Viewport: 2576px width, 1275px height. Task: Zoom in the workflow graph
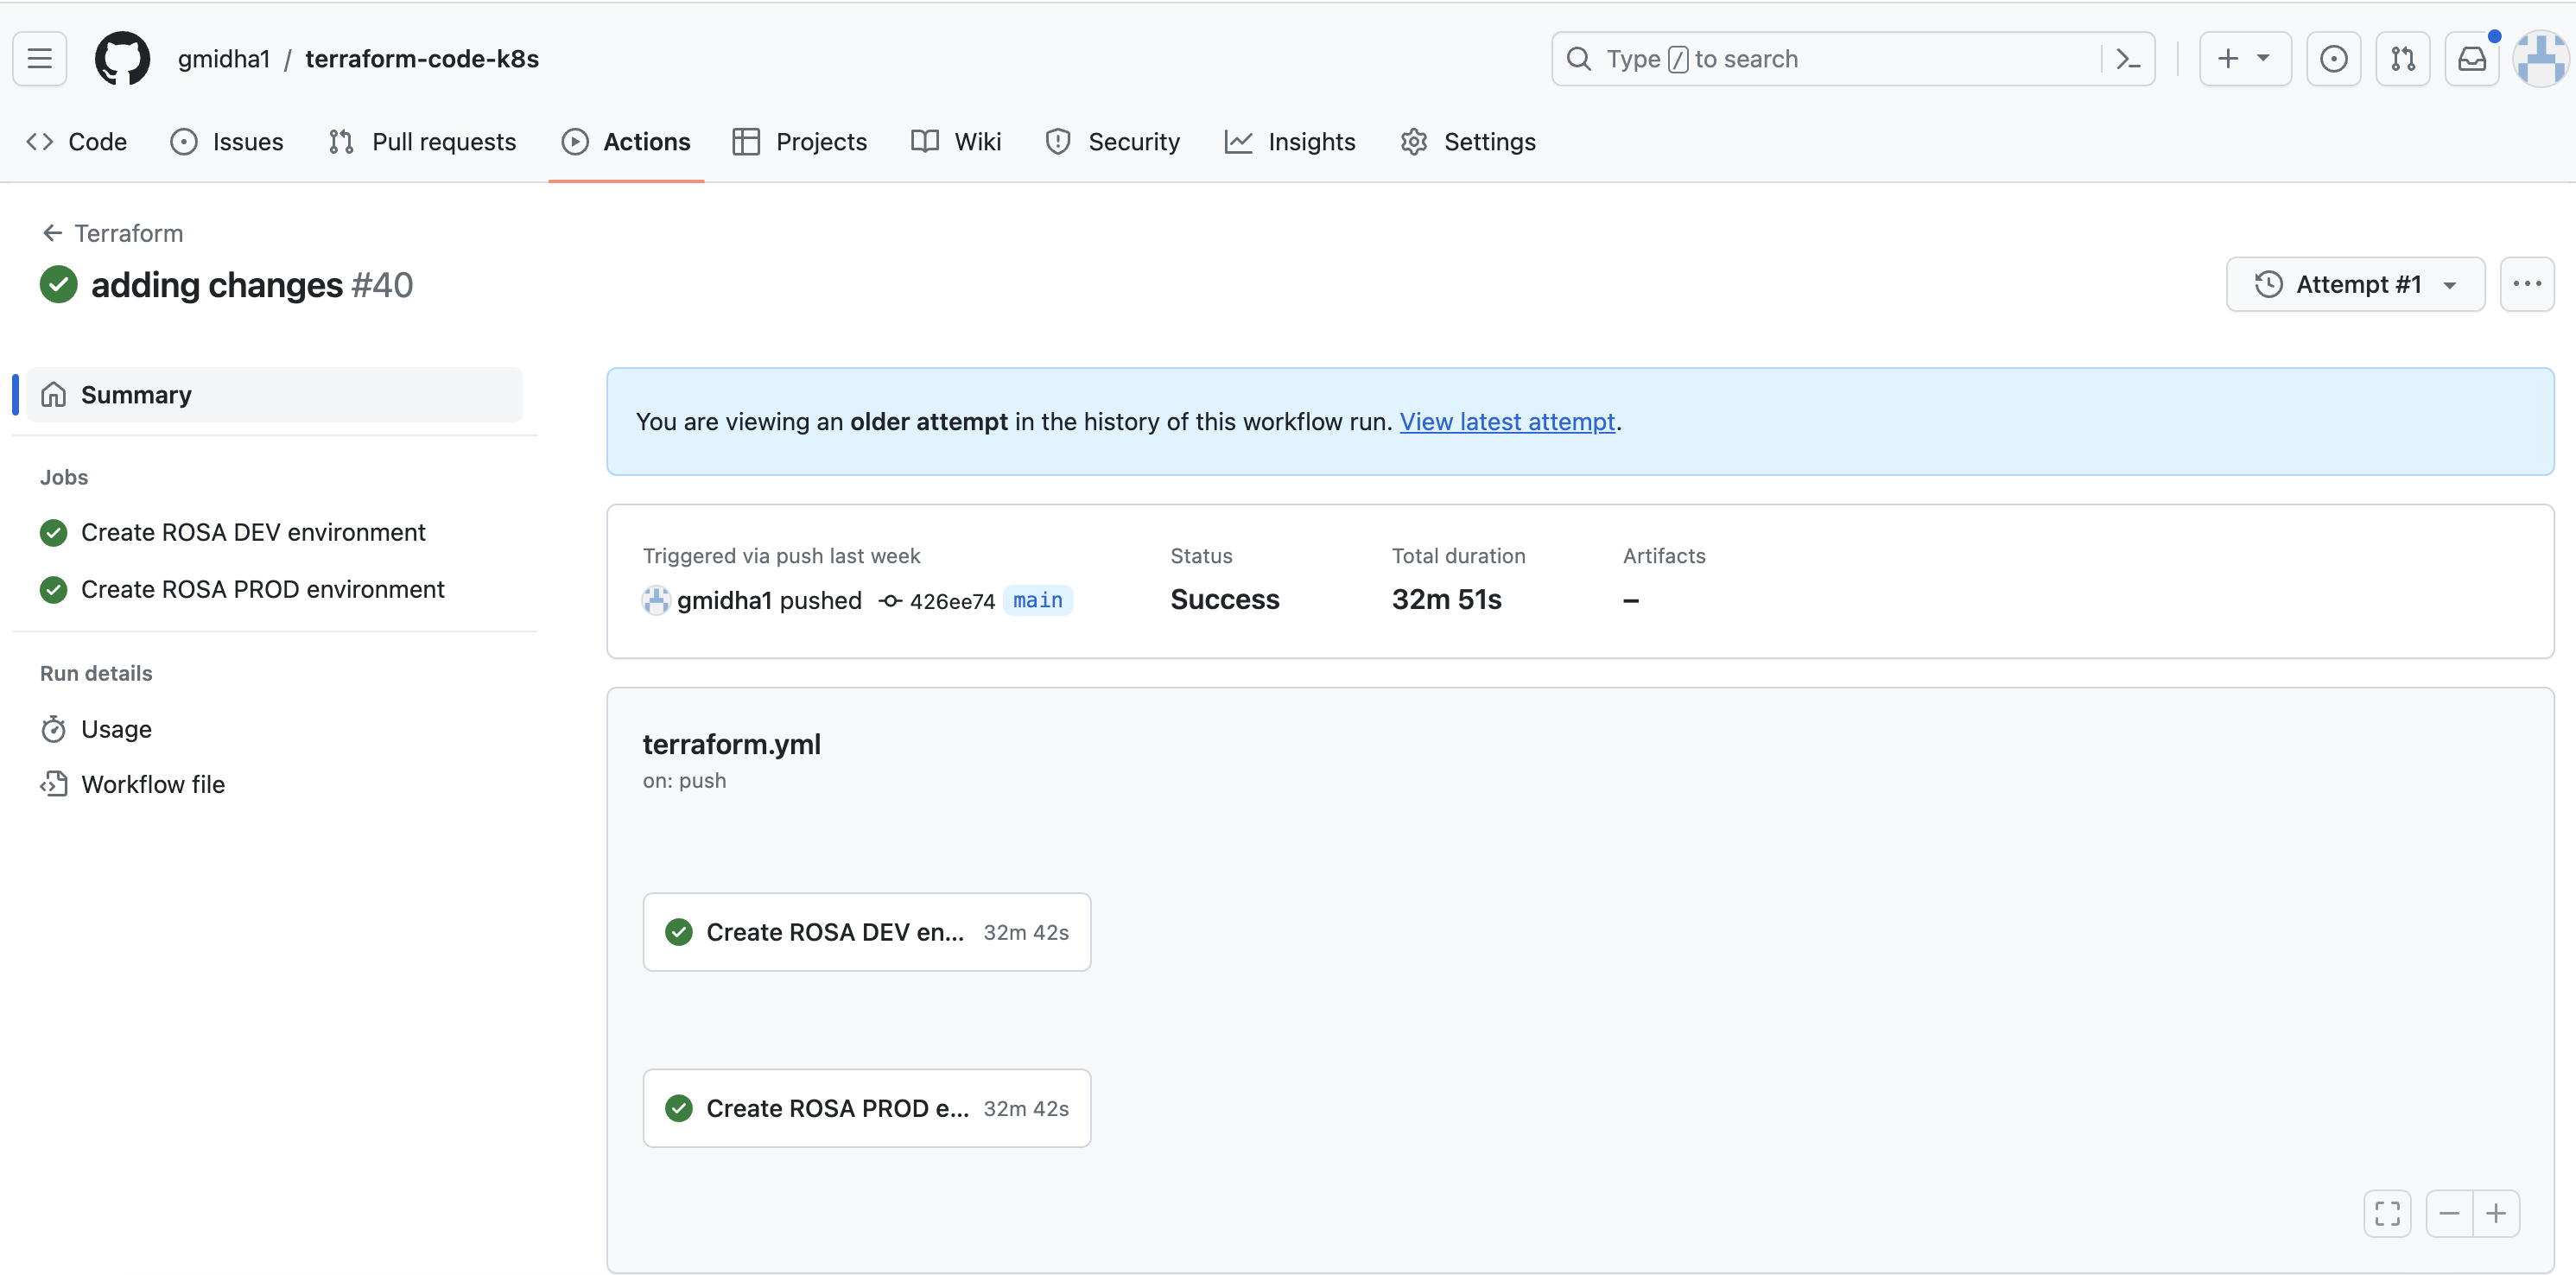click(x=2497, y=1214)
